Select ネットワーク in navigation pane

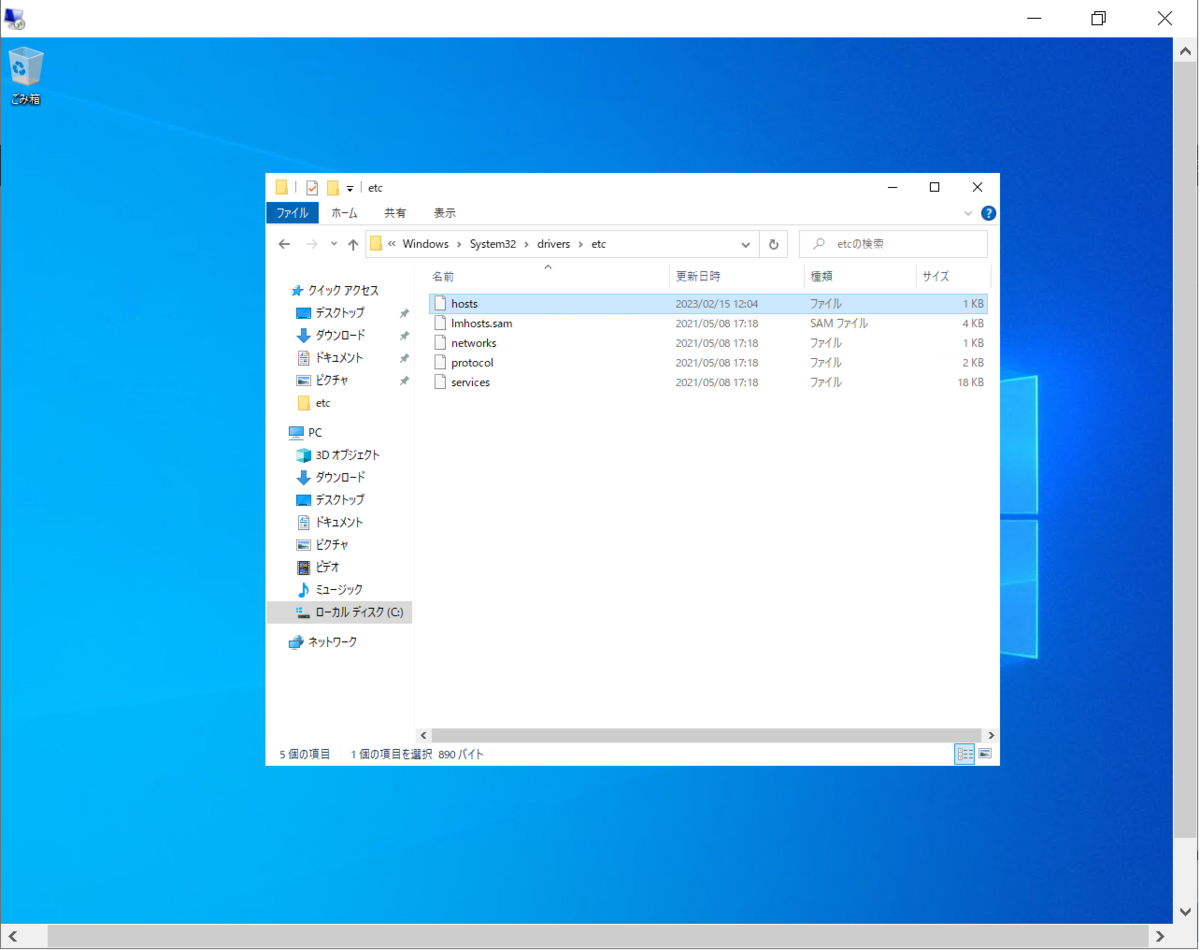coord(331,642)
